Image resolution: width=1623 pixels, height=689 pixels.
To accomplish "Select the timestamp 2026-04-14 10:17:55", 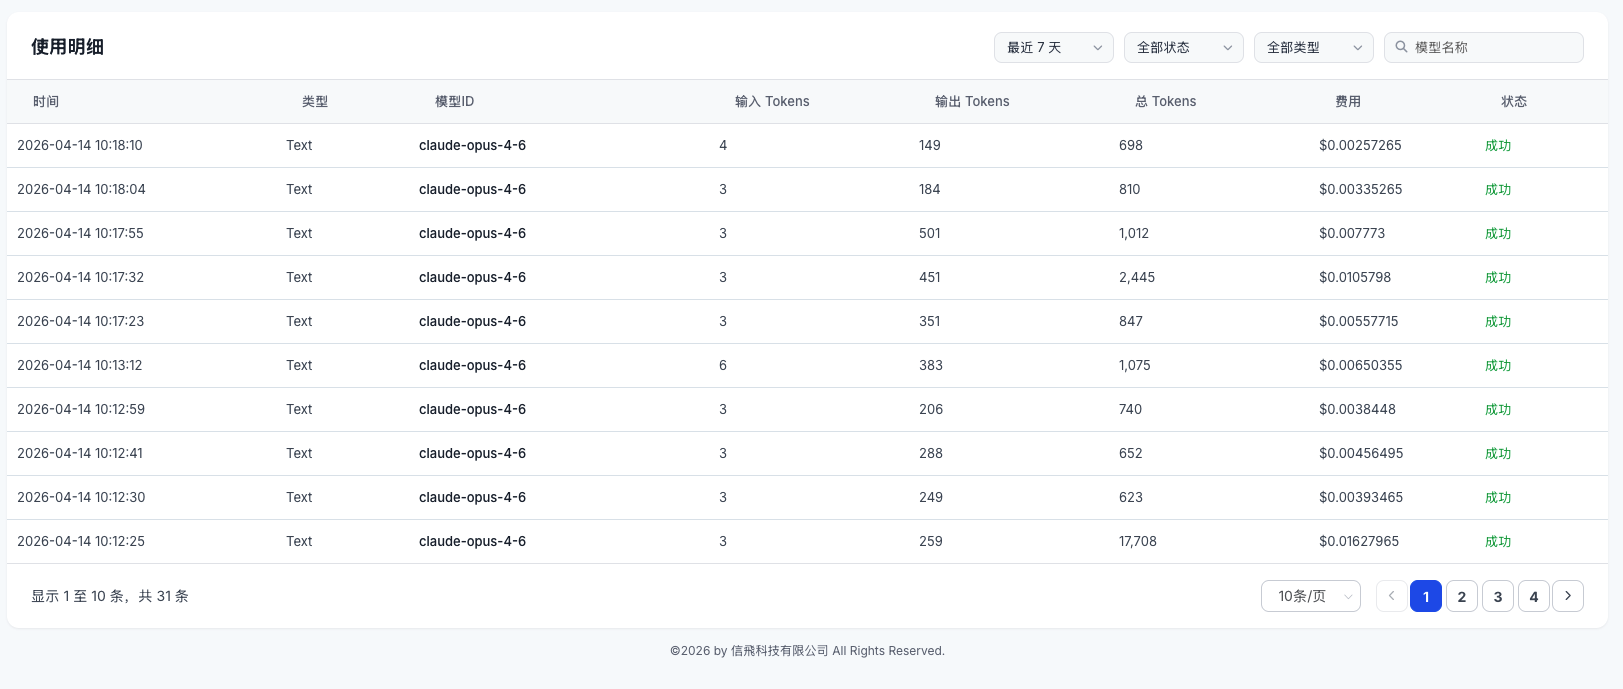I will tap(80, 234).
